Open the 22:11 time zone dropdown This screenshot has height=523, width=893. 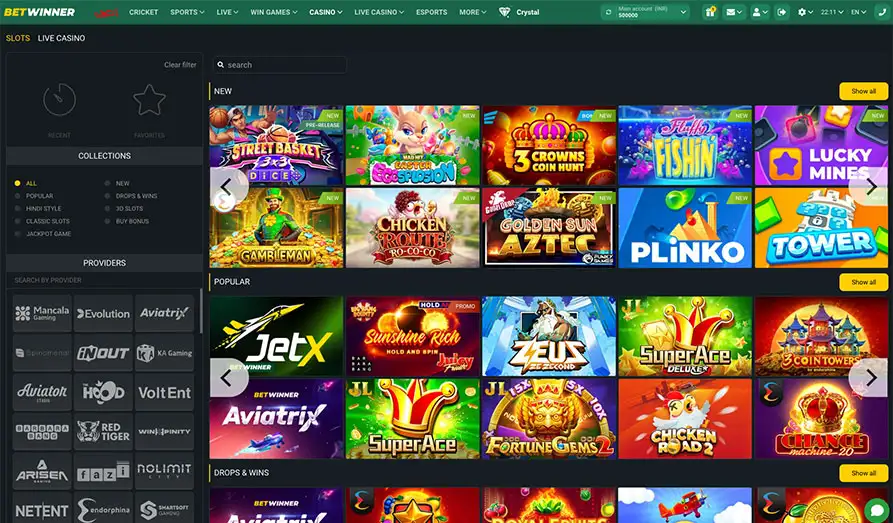pyautogui.click(x=832, y=12)
